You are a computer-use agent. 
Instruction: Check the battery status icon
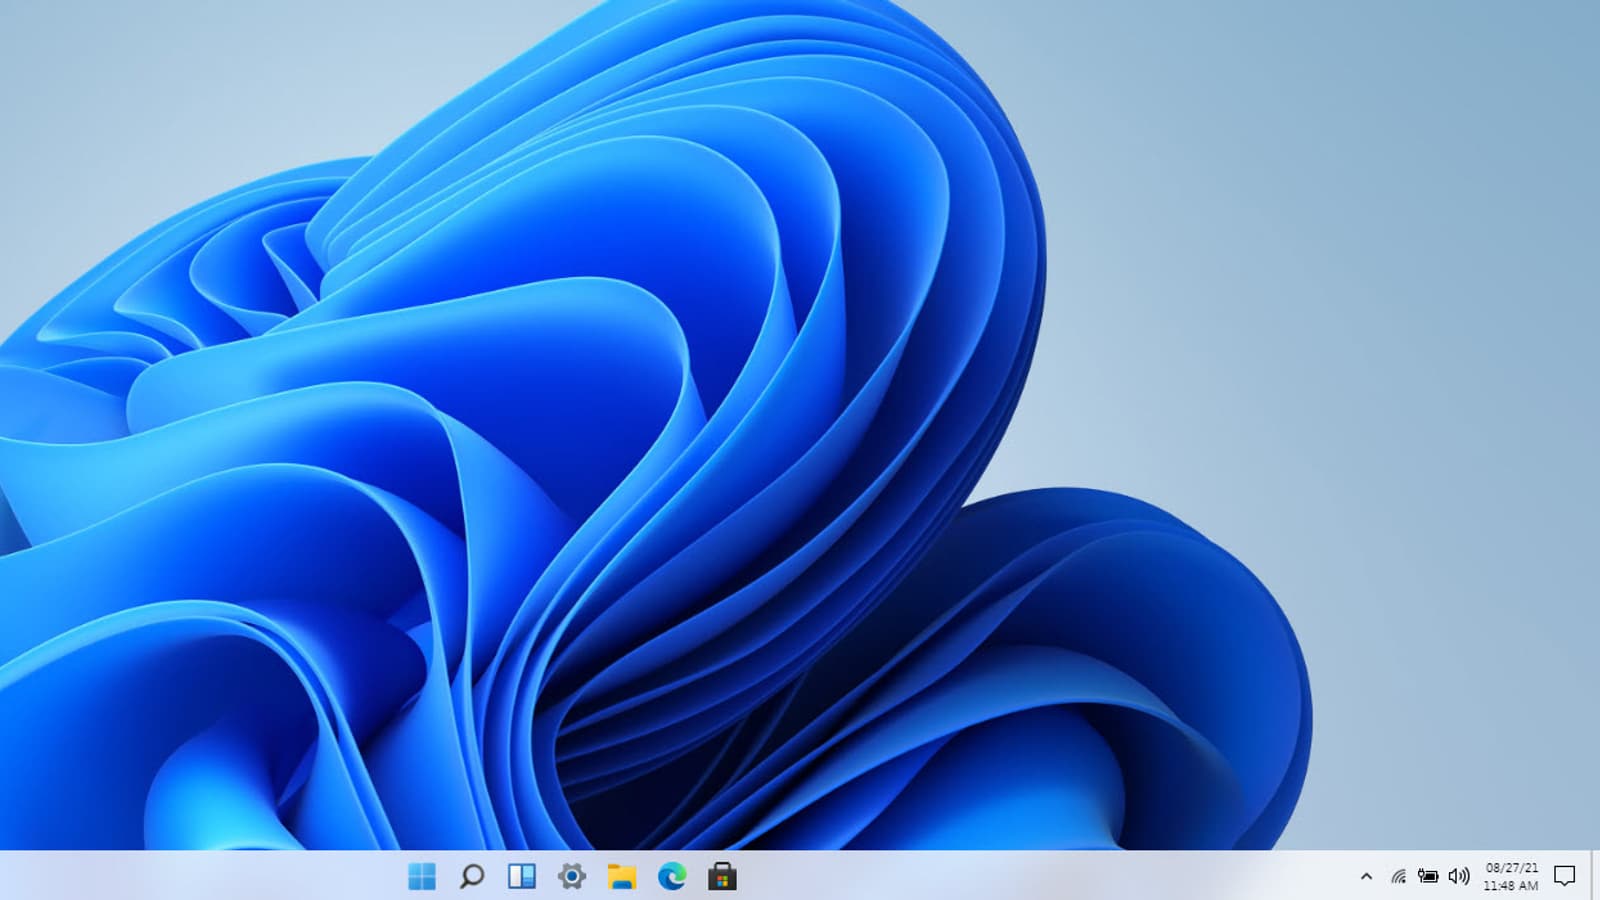(1428, 877)
